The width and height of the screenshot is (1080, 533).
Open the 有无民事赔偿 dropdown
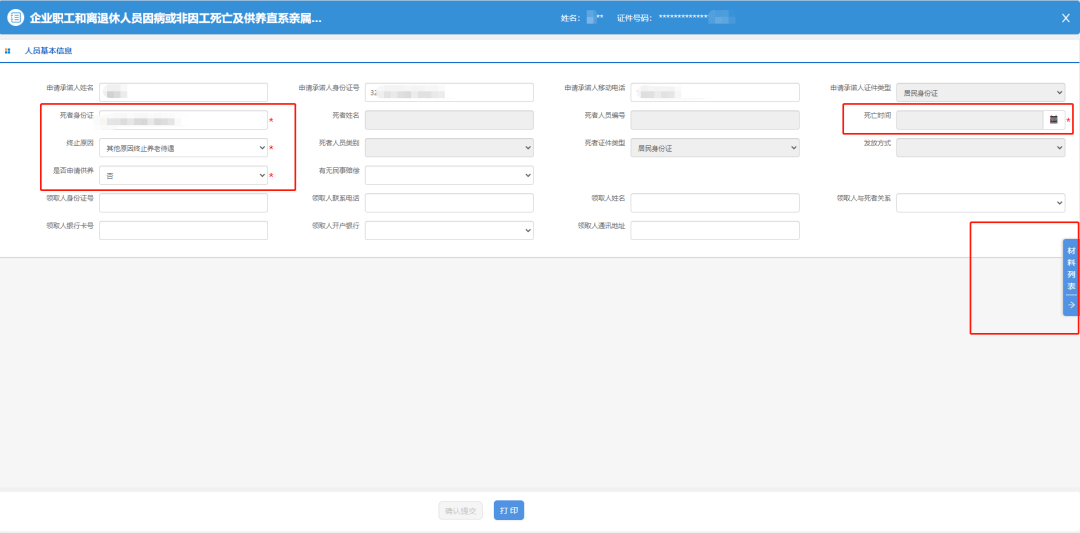[449, 176]
